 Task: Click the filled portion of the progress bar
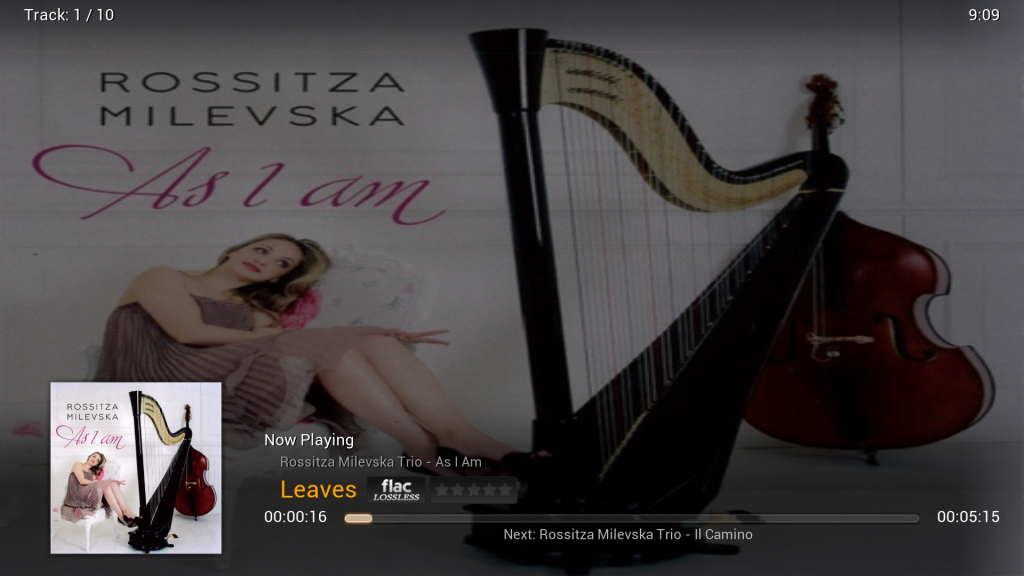(359, 519)
